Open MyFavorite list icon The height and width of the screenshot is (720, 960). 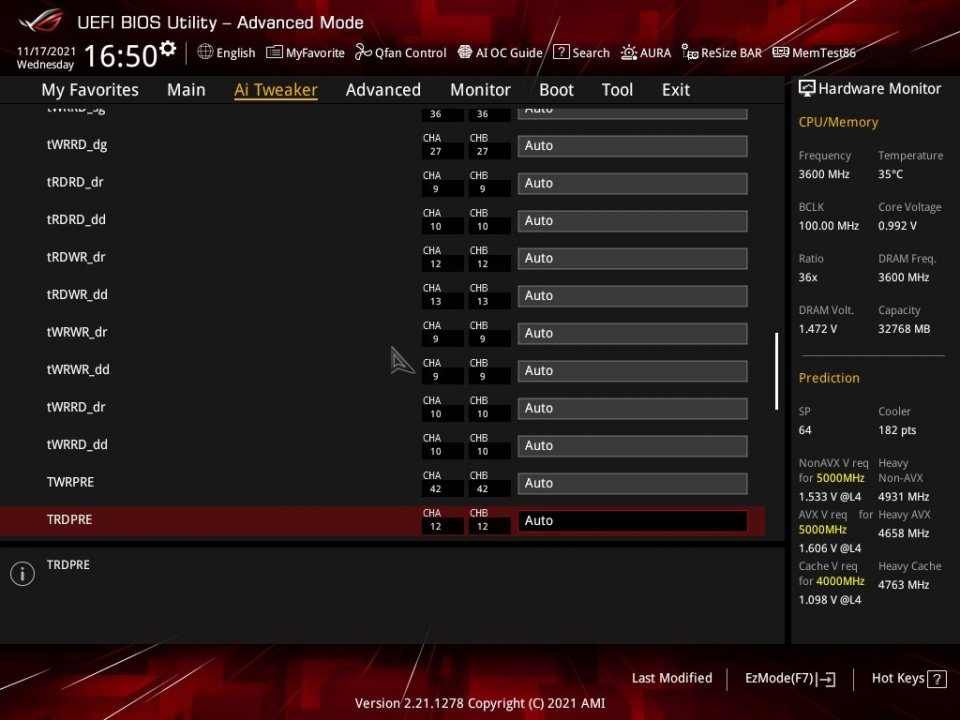click(x=274, y=53)
